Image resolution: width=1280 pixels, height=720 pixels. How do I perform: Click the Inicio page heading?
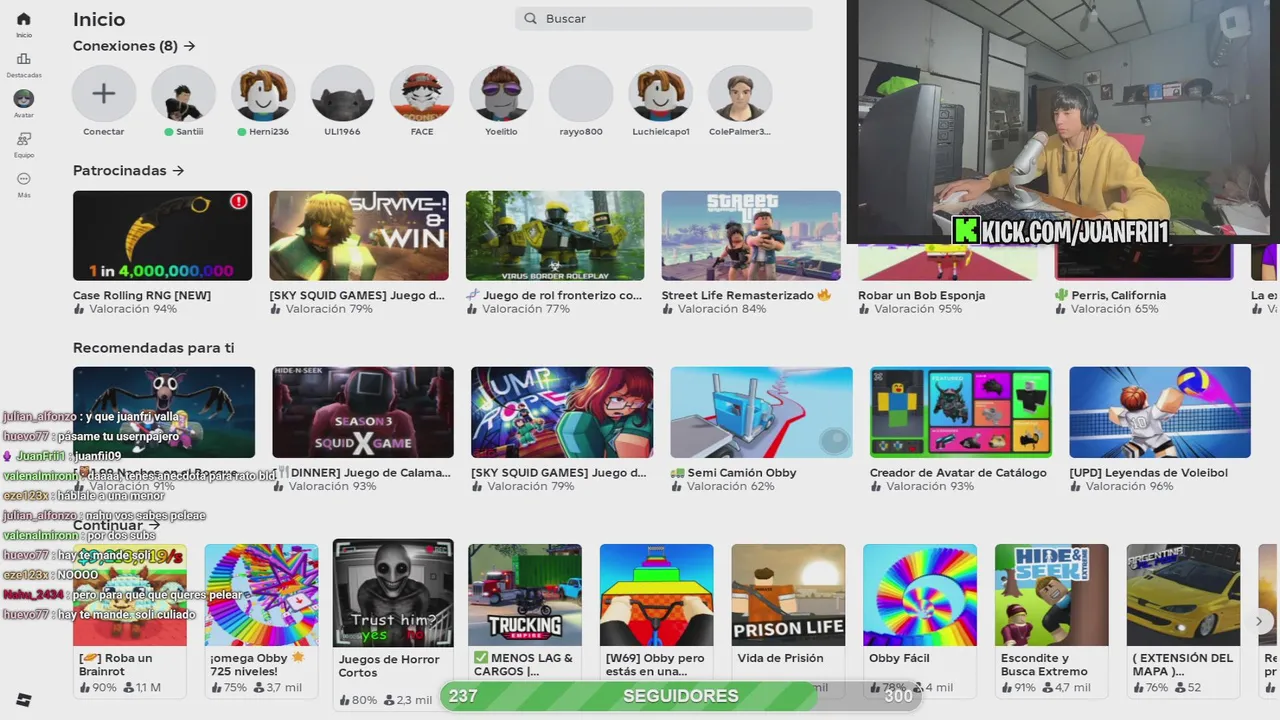99,19
